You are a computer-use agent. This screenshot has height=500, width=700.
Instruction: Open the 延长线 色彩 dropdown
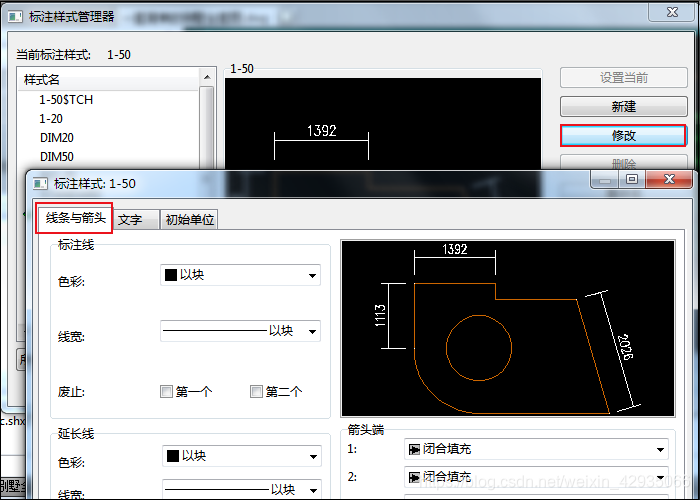242,456
